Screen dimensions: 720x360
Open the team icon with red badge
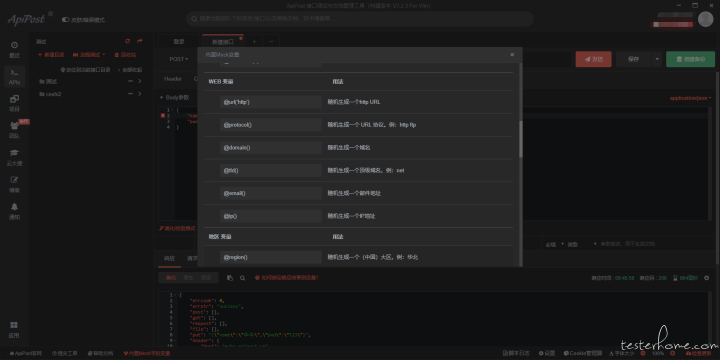(14, 125)
